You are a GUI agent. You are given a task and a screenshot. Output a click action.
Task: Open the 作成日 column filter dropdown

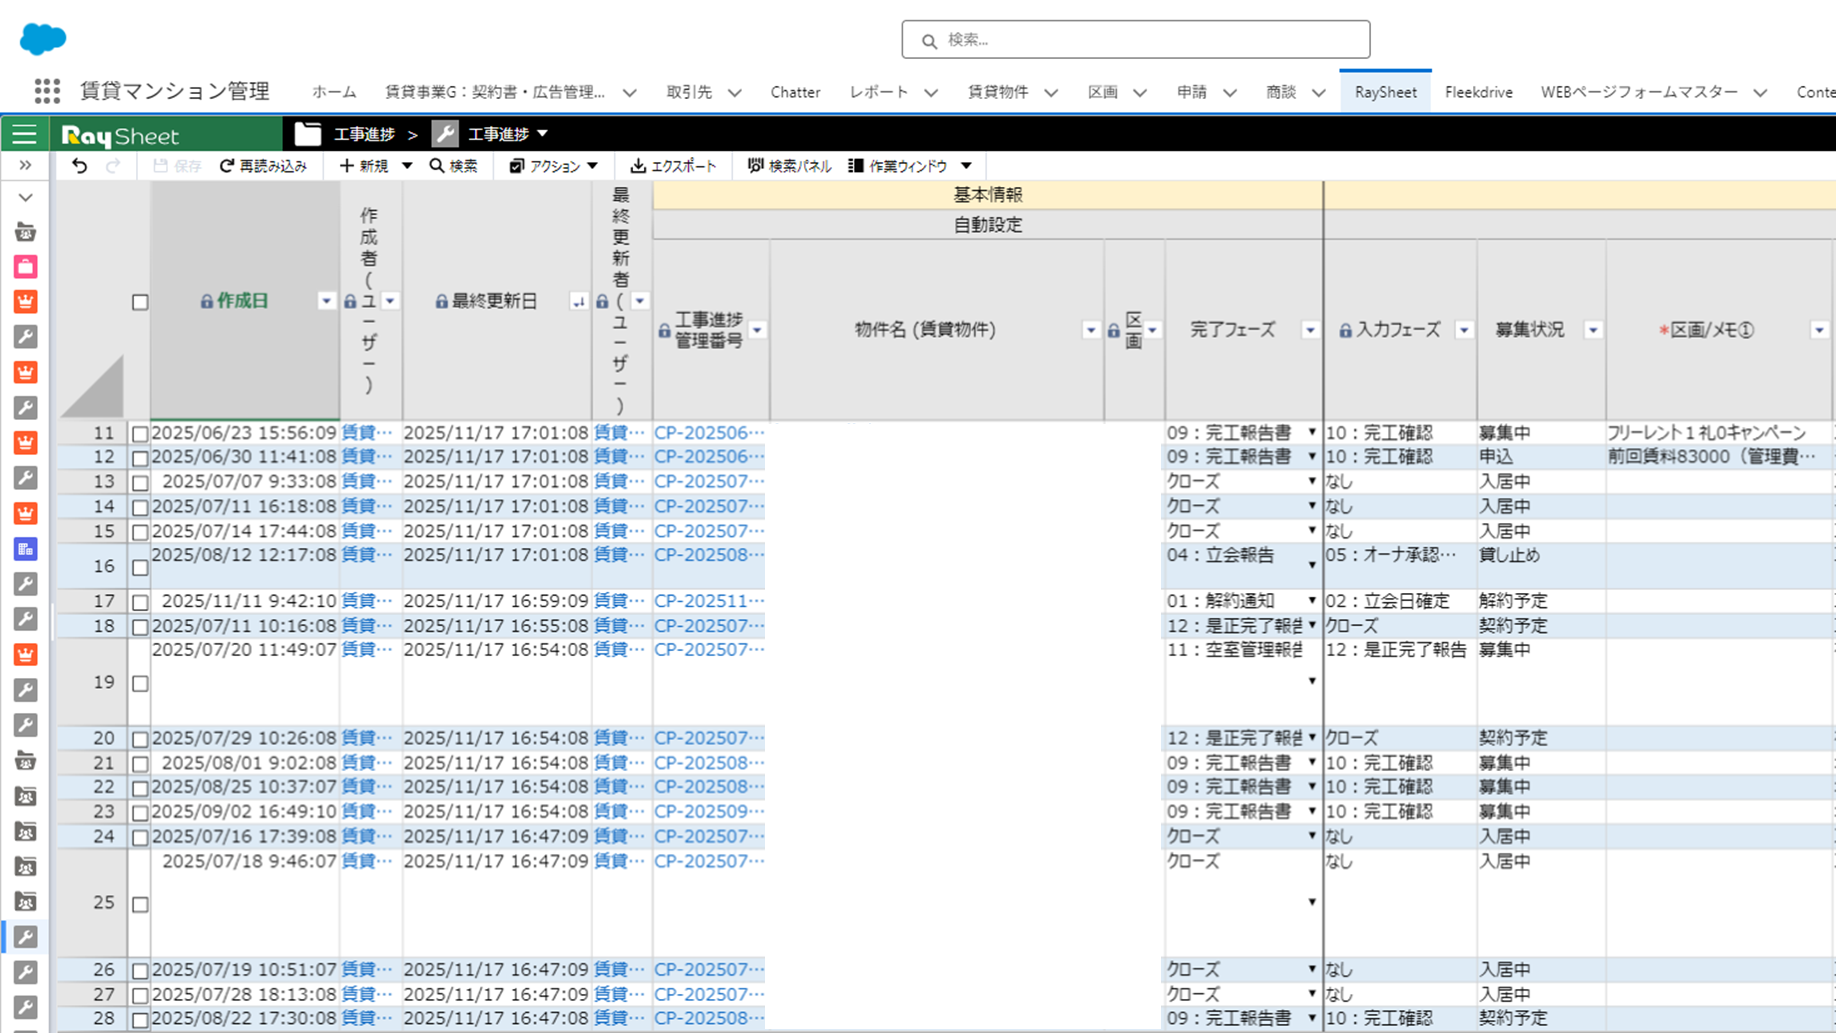(326, 300)
